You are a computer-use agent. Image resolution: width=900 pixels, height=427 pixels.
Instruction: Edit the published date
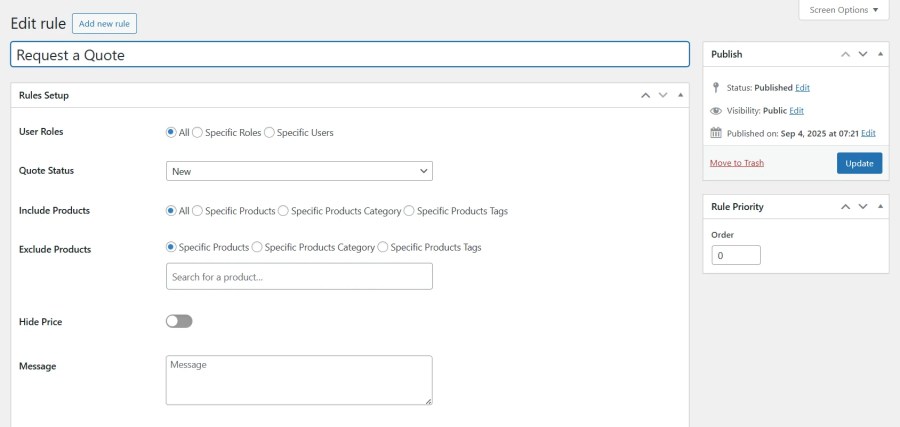(x=868, y=133)
